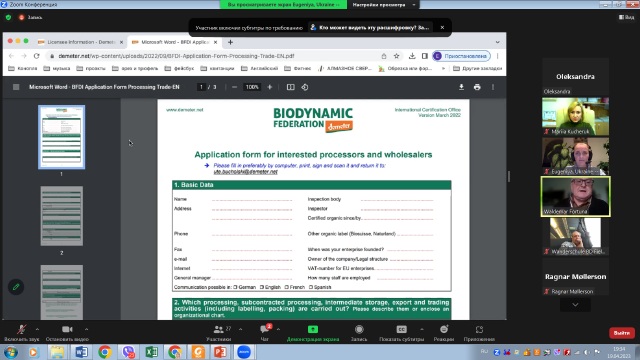The width and height of the screenshot is (640, 360).
Task: Click CC Show Subtitles icon
Action: tap(402, 329)
